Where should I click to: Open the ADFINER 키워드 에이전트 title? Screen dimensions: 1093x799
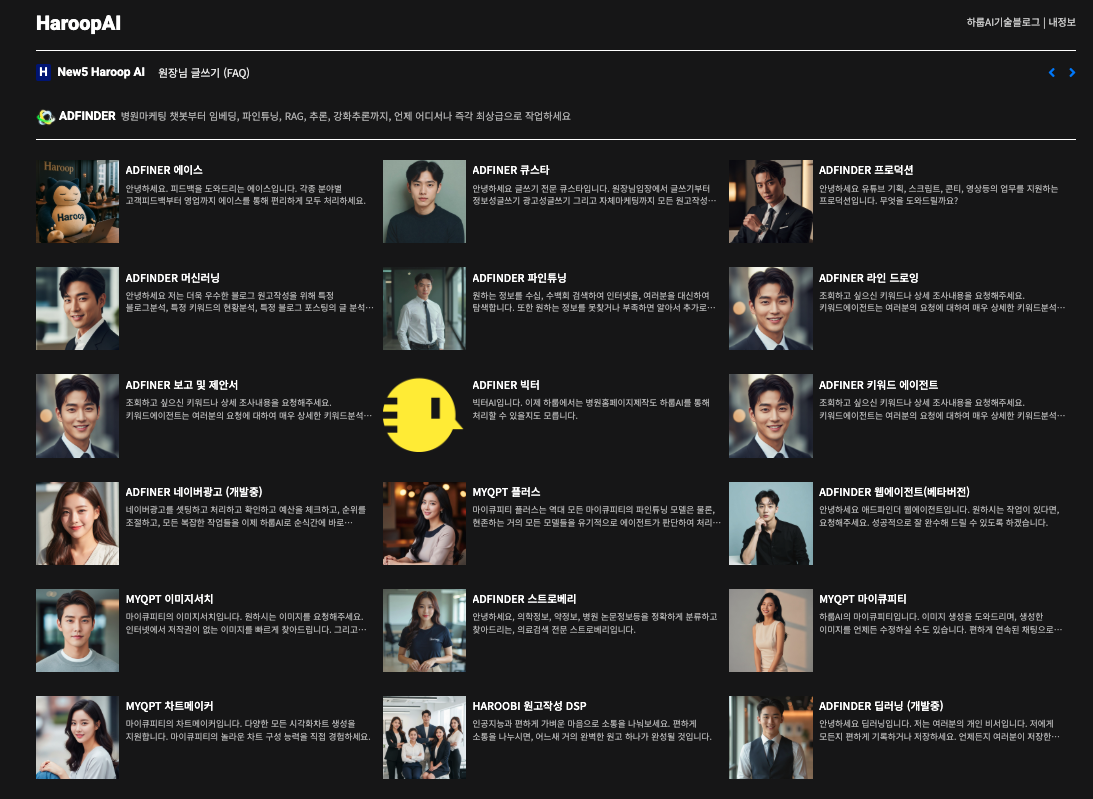click(878, 385)
